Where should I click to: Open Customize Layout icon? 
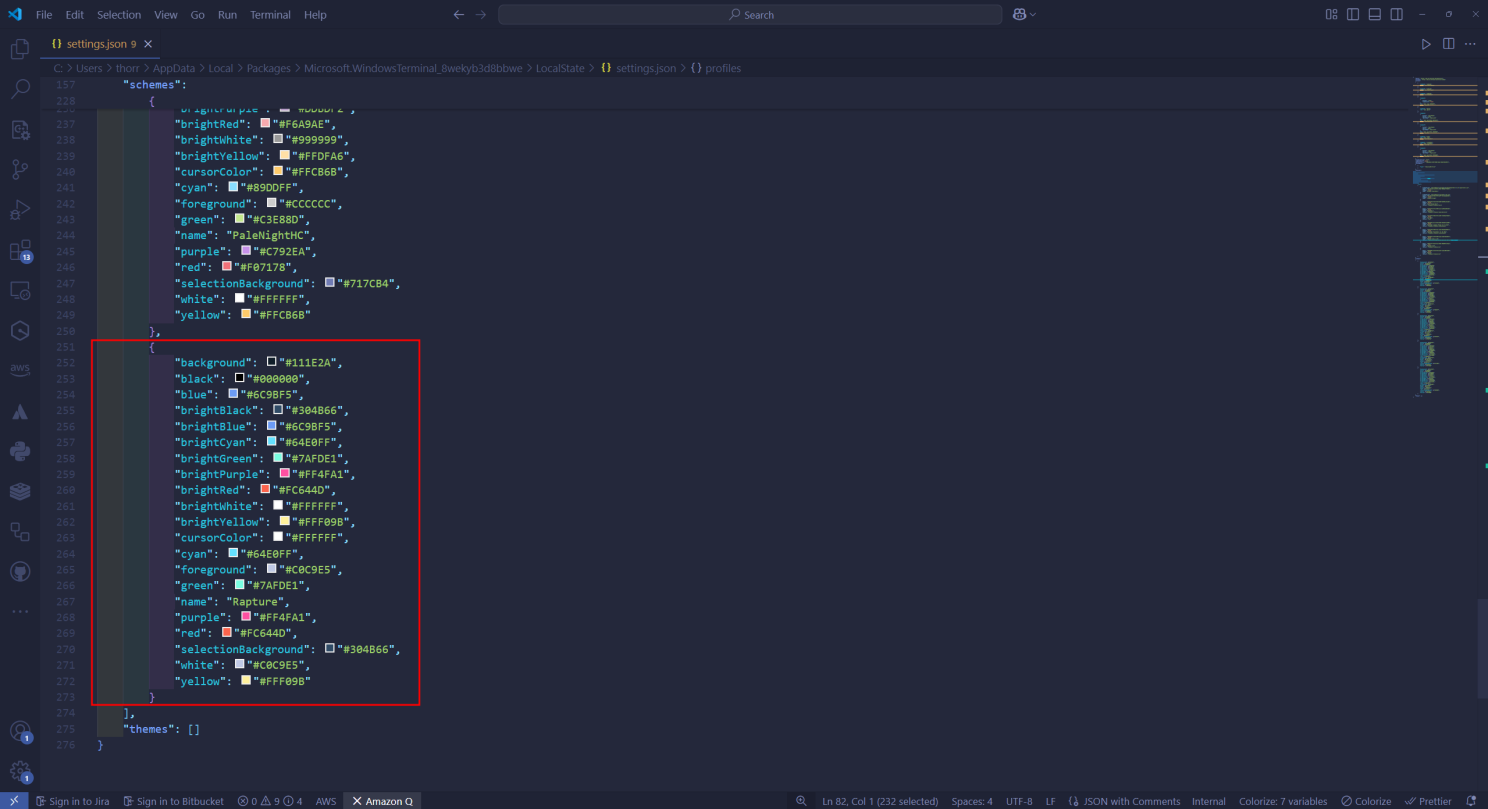pyautogui.click(x=1331, y=14)
